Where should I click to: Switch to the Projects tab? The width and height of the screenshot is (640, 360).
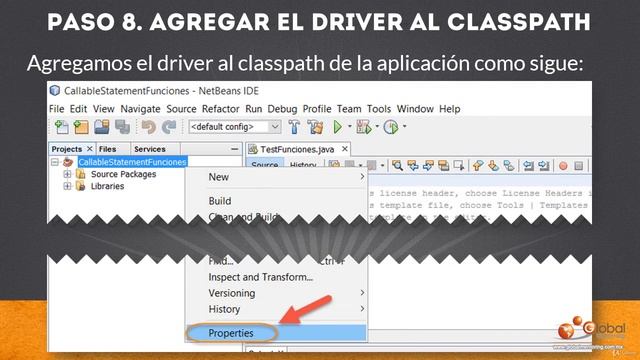point(67,149)
